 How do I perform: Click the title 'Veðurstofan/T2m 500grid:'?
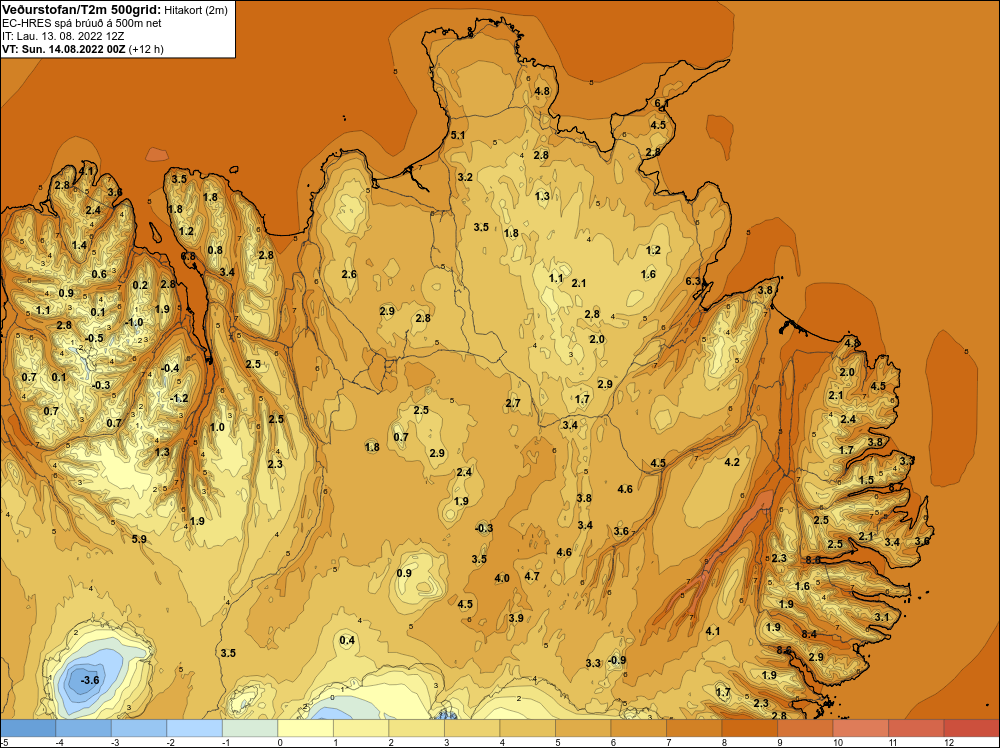(82, 10)
